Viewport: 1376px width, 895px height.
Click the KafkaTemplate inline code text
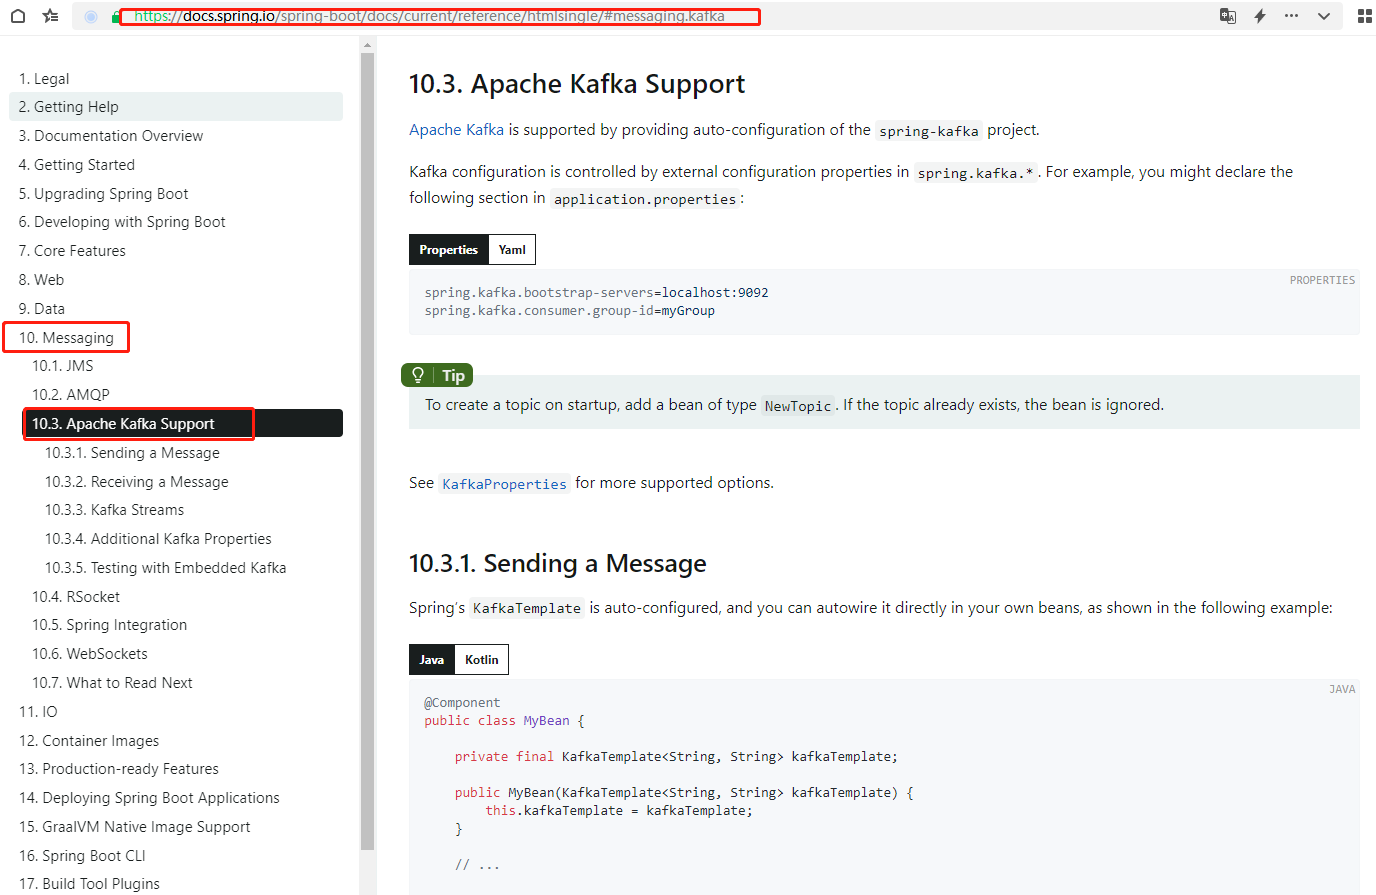click(x=527, y=608)
